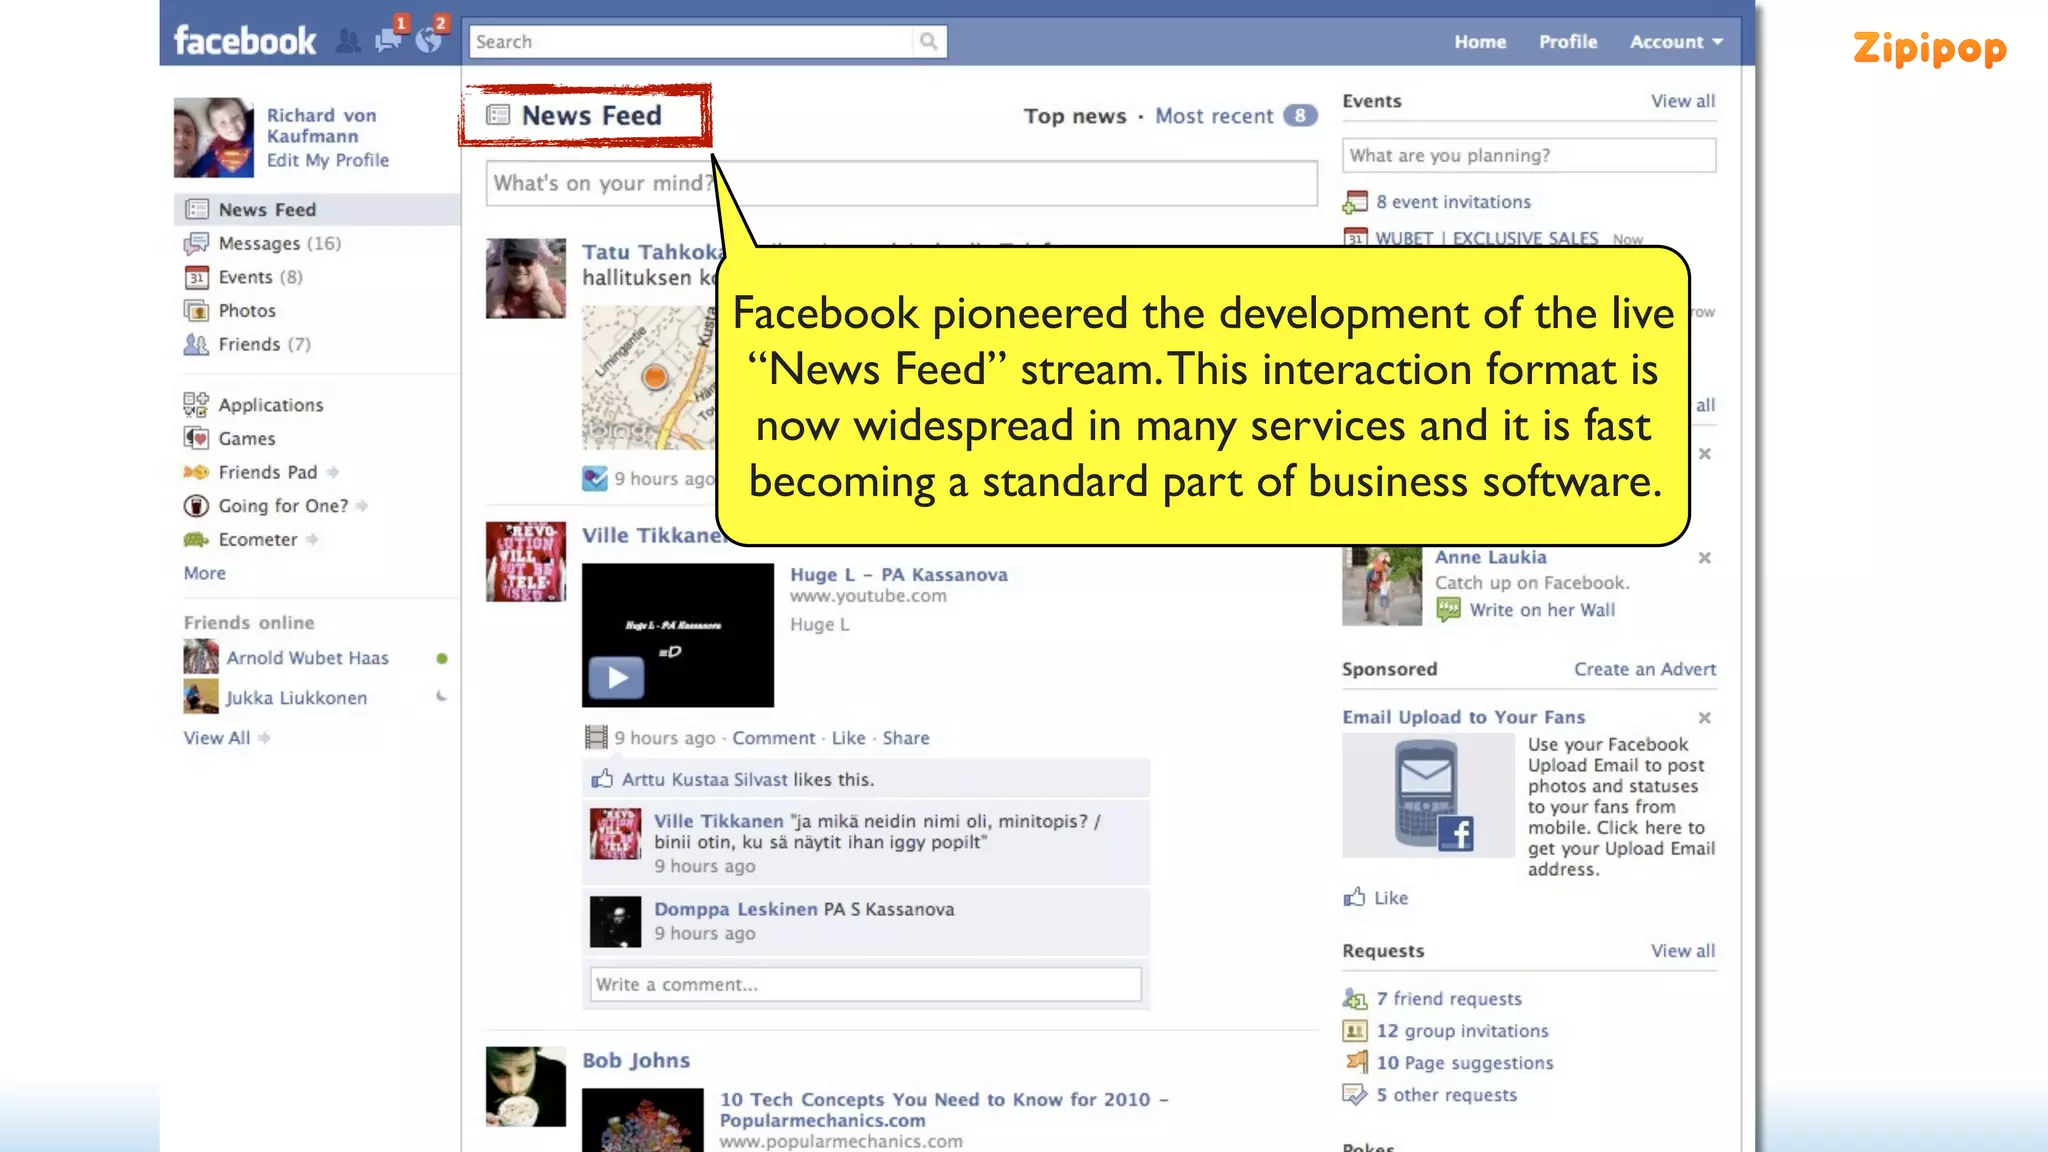Expand the Account dropdown menu
The width and height of the screenshot is (2048, 1152).
[x=1676, y=42]
